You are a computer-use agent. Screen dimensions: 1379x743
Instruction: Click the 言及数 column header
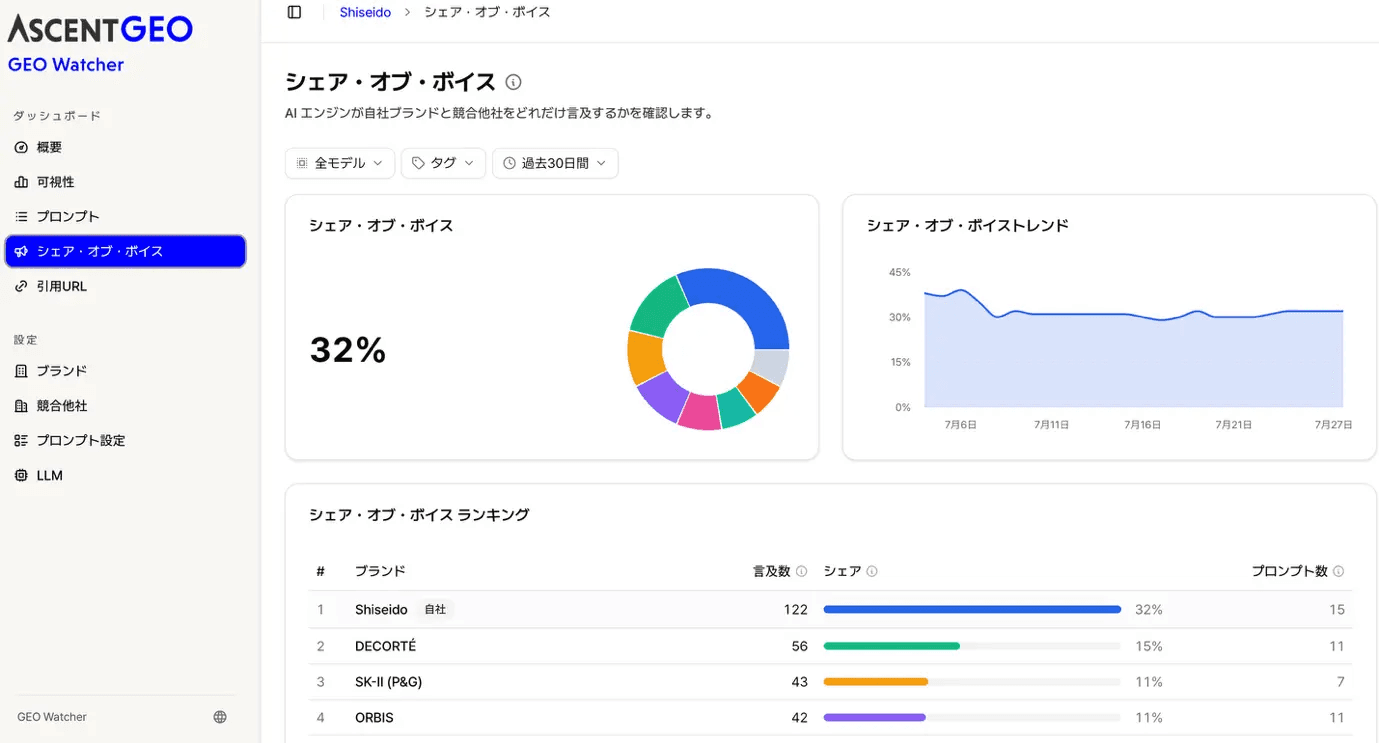tap(772, 571)
